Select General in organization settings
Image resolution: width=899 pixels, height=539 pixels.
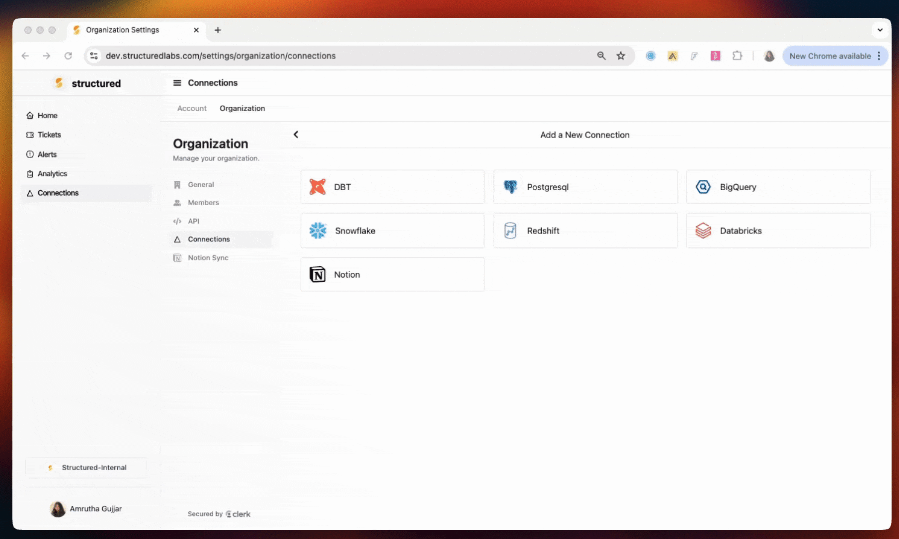tap(222, 185)
